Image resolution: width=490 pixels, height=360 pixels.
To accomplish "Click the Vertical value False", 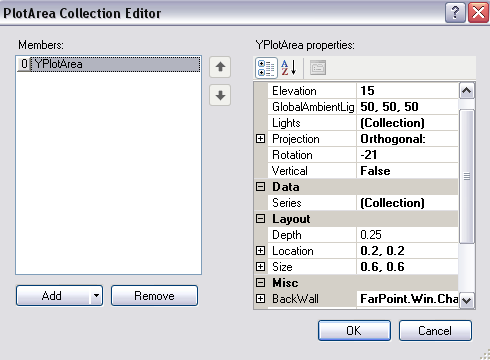I will [x=408, y=171].
